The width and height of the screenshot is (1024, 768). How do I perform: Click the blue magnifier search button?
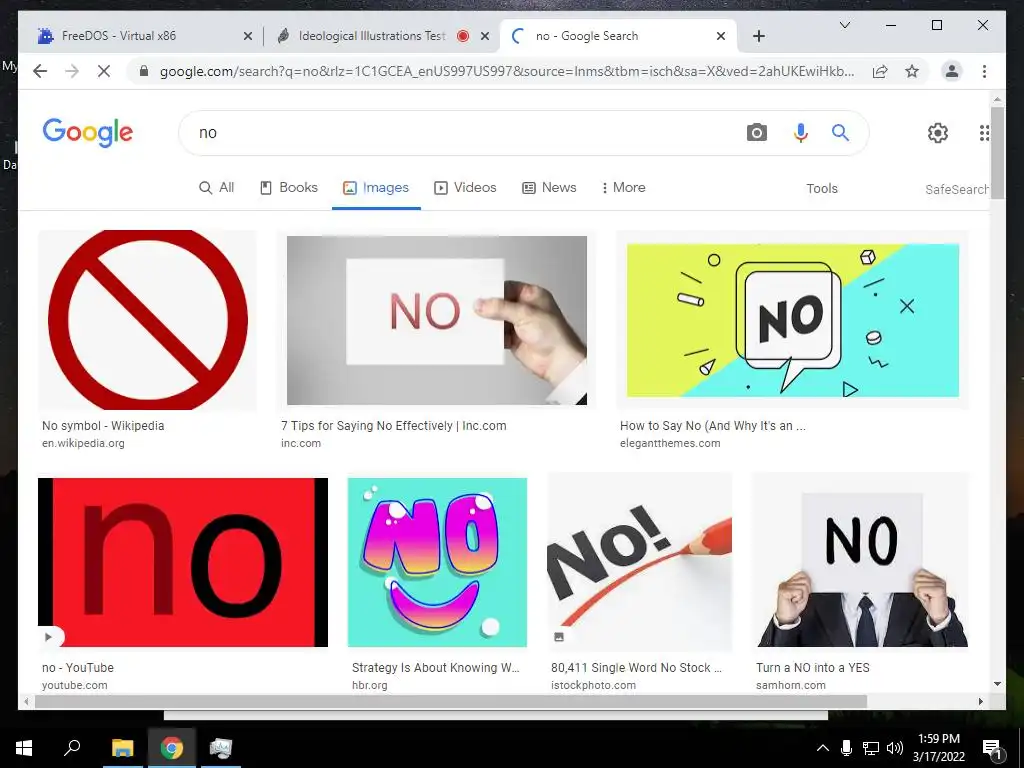click(x=840, y=133)
